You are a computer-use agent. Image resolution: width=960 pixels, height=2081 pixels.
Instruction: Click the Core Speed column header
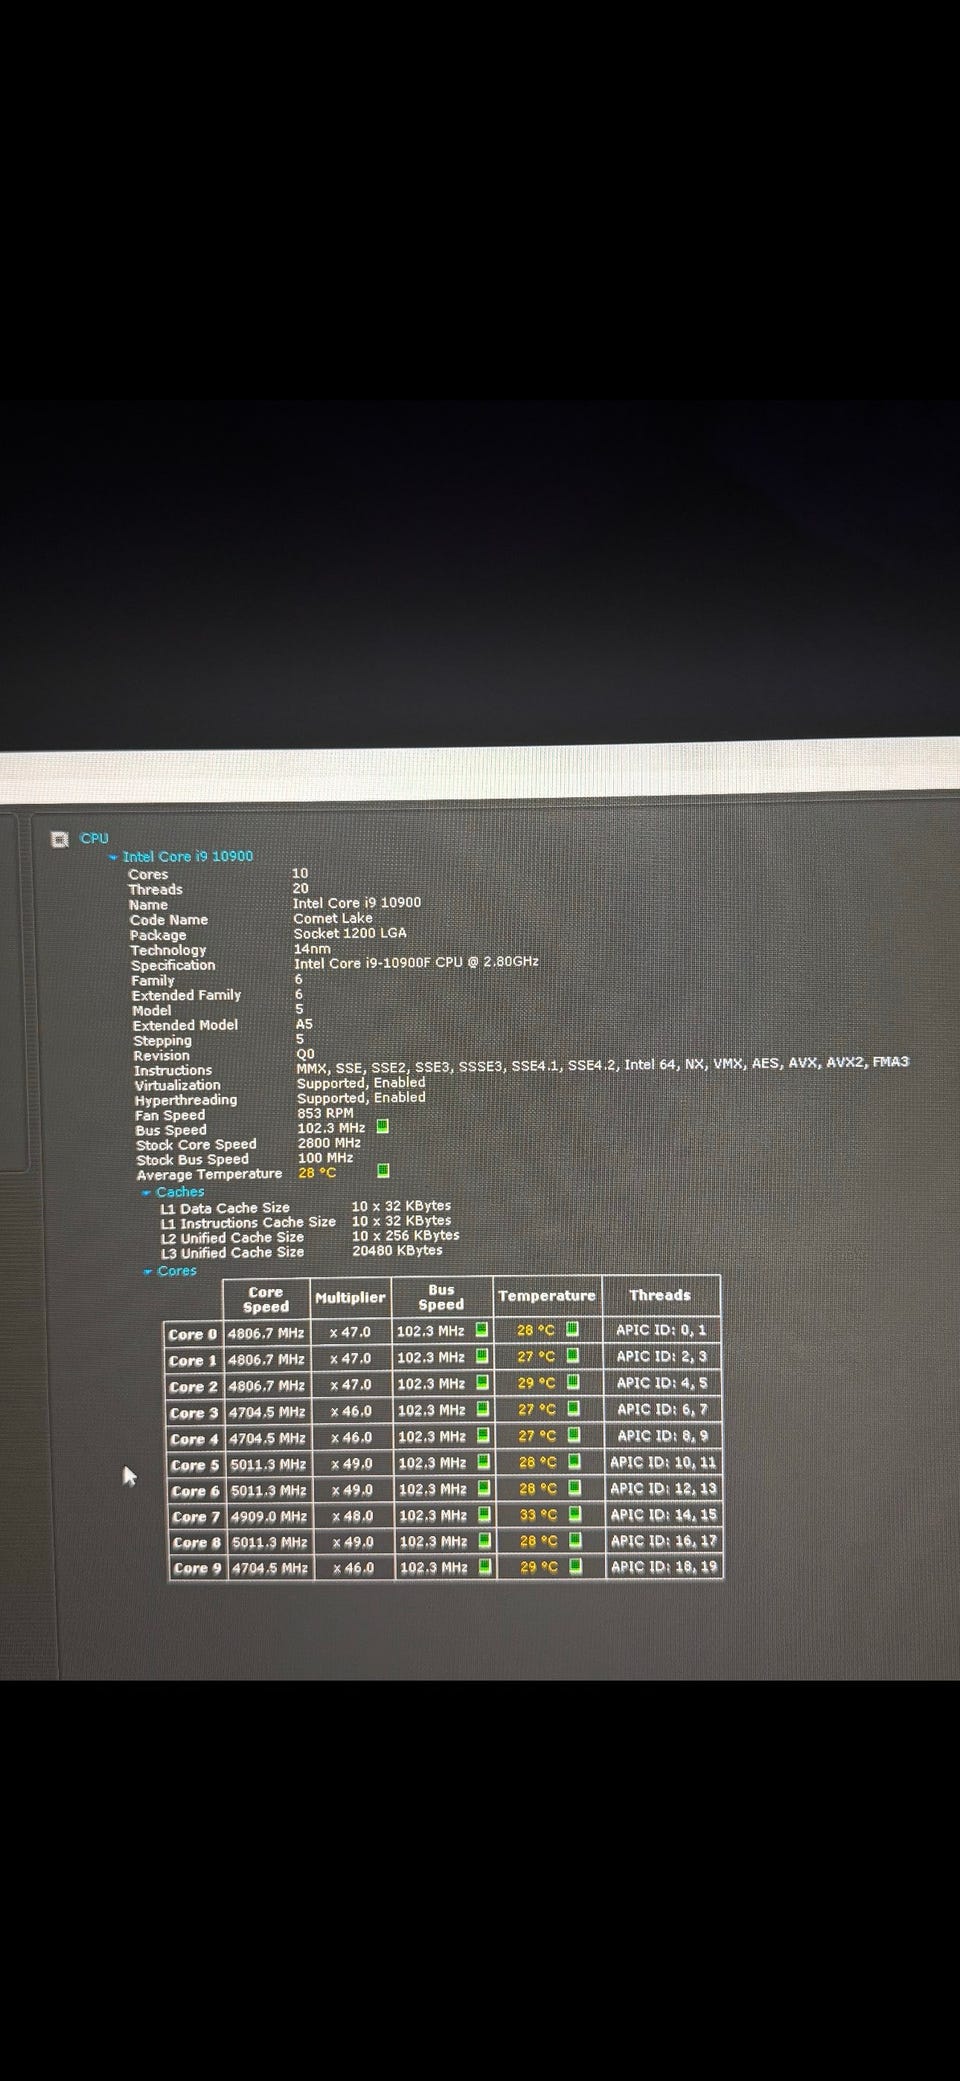[x=266, y=1299]
